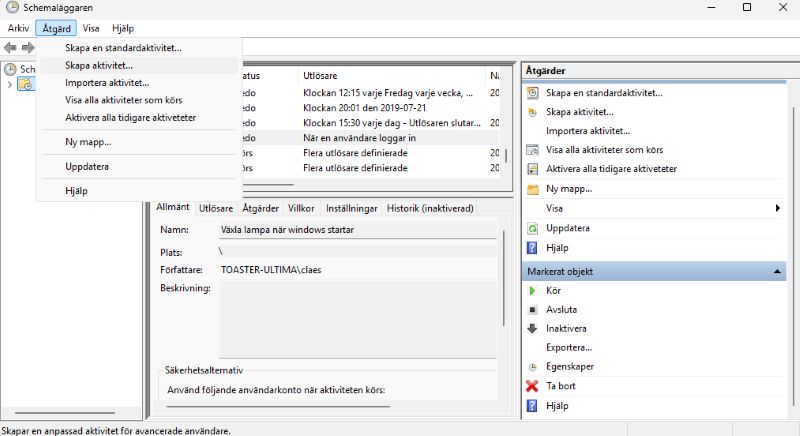Viewport: 800px width, 436px height.
Task: Select task row 'När en användare loggar in'
Action: [x=371, y=138]
